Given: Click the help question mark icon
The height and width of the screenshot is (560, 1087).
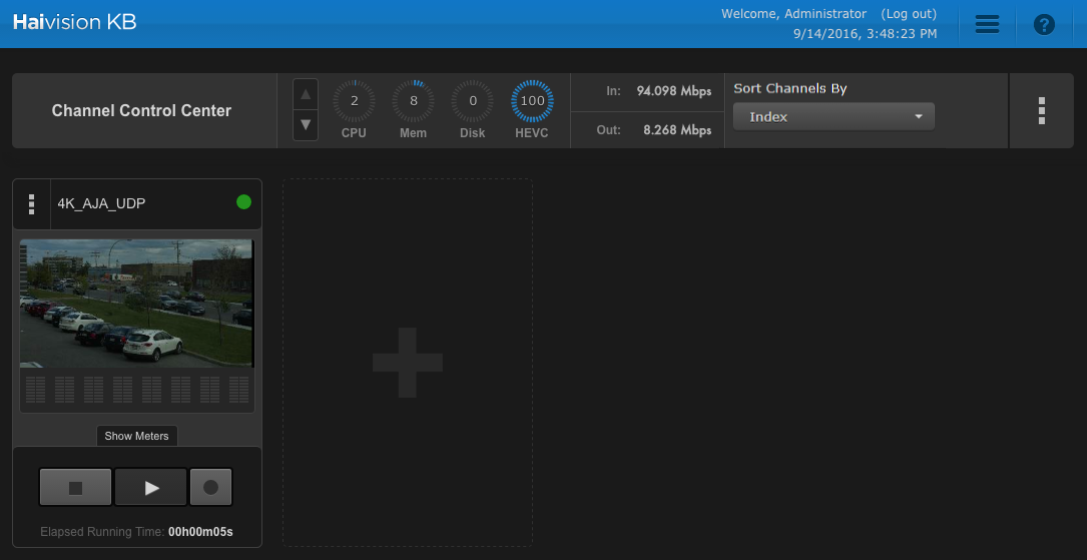Looking at the screenshot, I should (x=1044, y=25).
